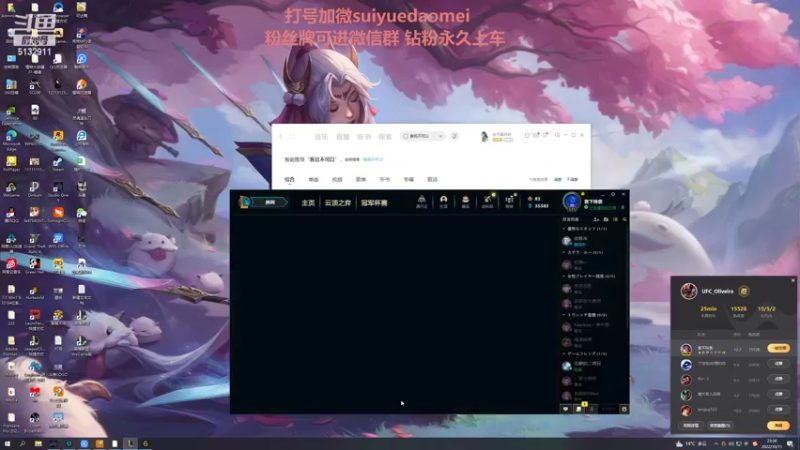This screenshot has height=450, width=800.
Task: Search friends in League friends panel
Action: click(624, 219)
